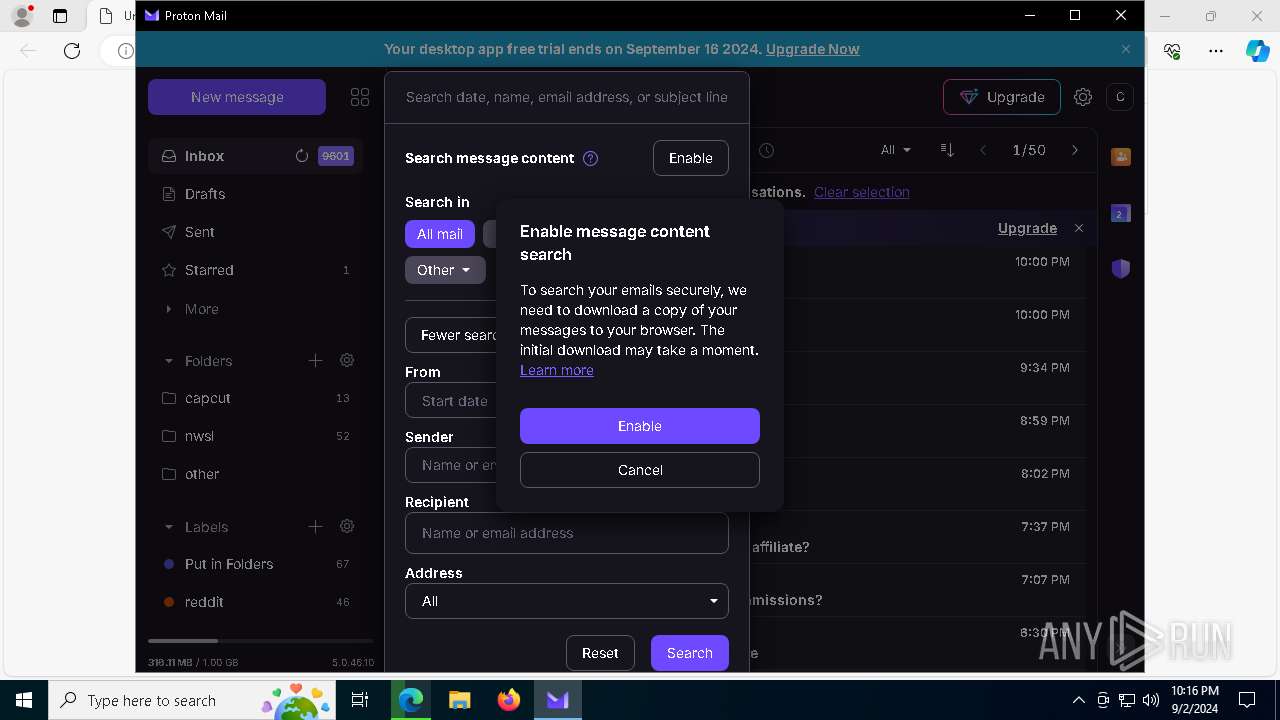Click Clear selection link

(x=862, y=192)
